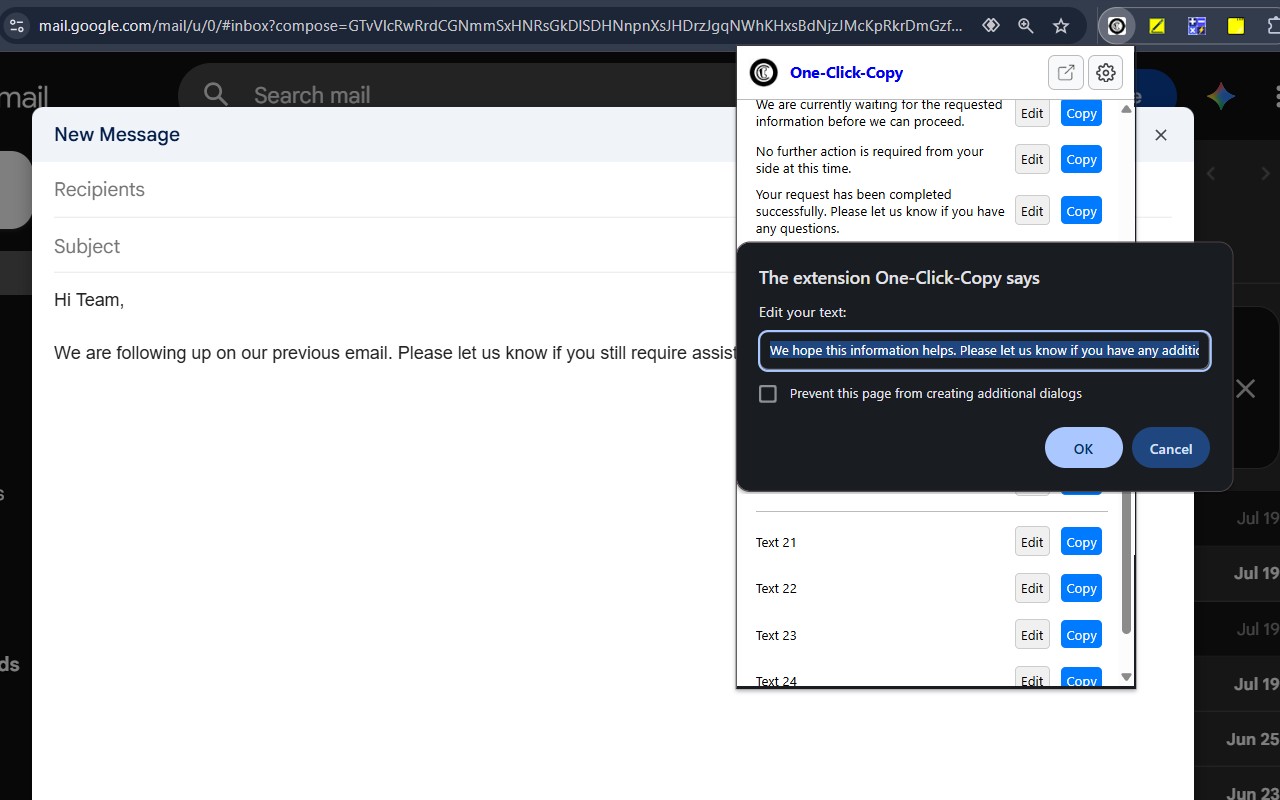
Task: Copy Text 21 snippet
Action: (1081, 542)
